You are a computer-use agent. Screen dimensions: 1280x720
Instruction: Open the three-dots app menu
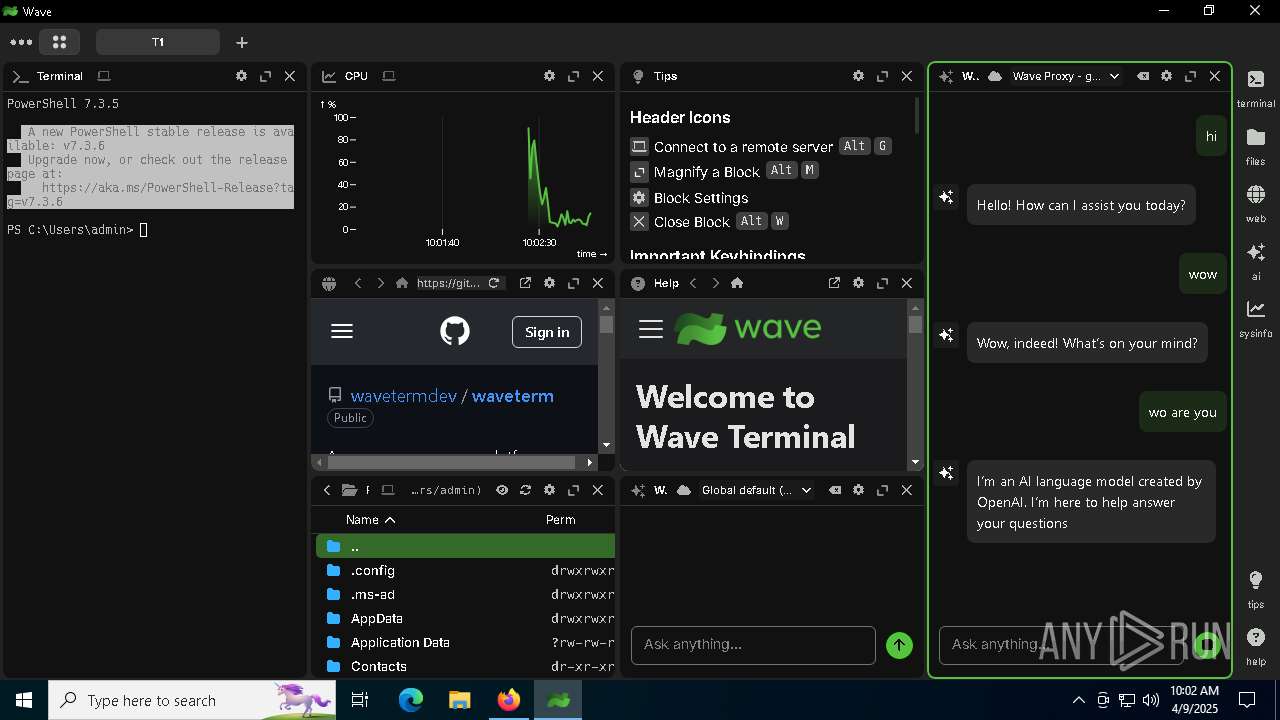click(21, 42)
